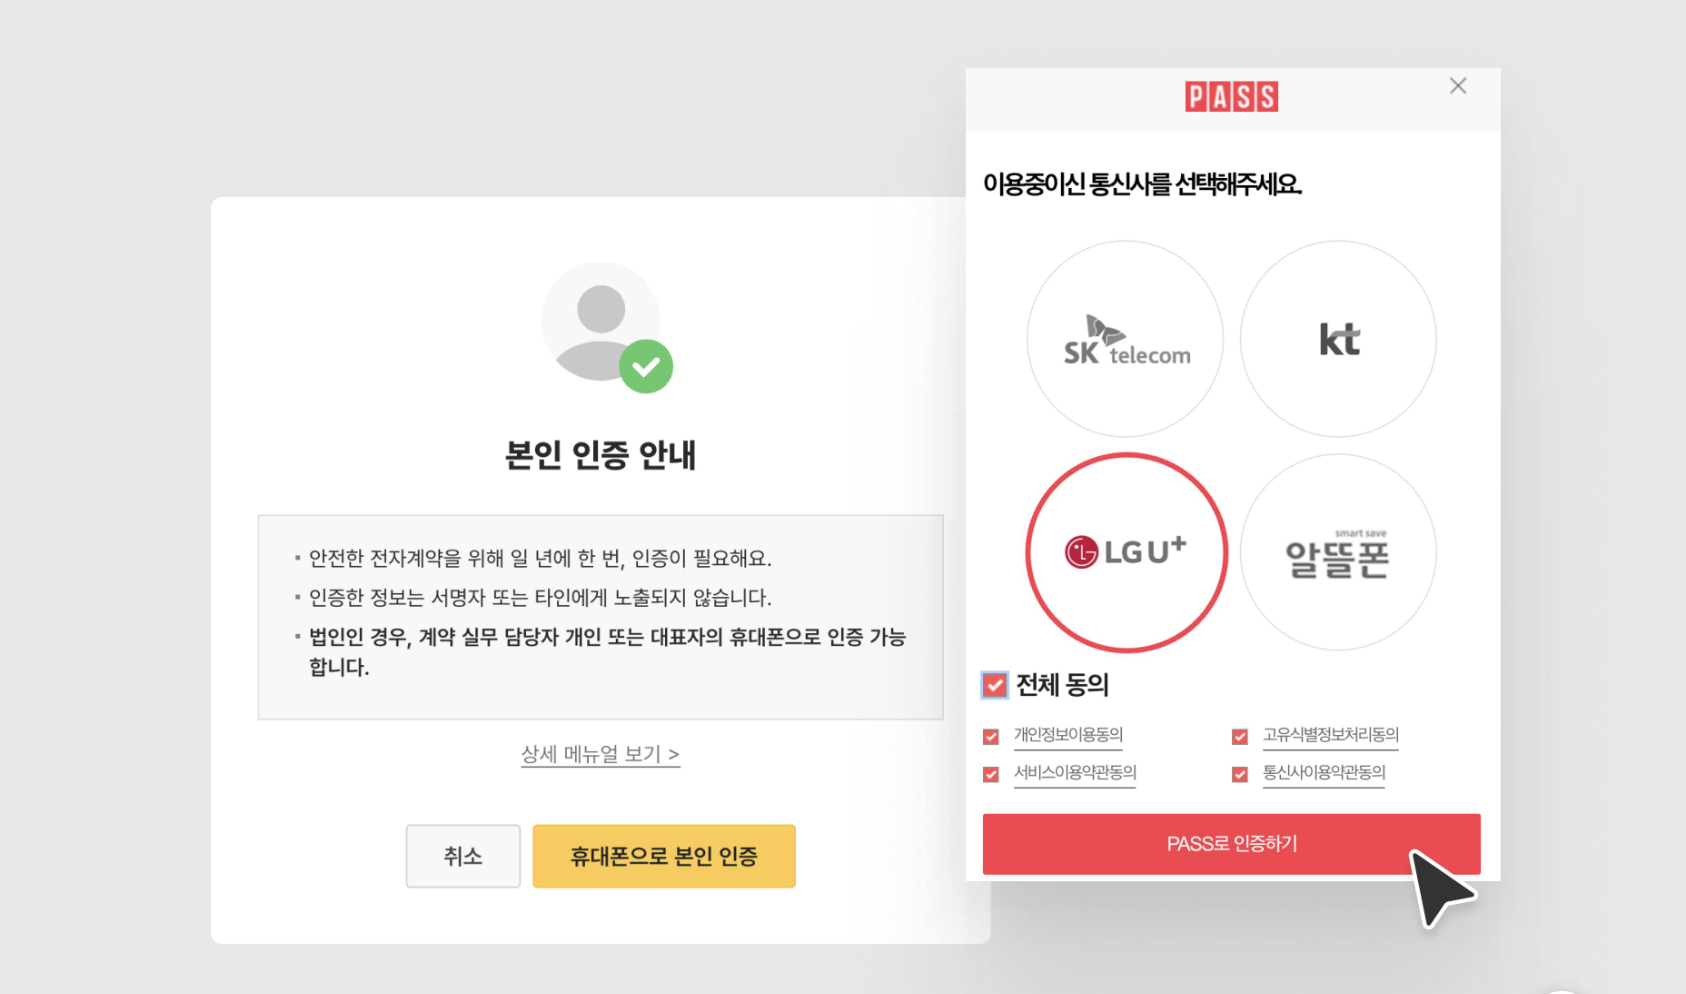
Task: Open 고유식별정보처리동의 terms link
Action: click(1330, 735)
